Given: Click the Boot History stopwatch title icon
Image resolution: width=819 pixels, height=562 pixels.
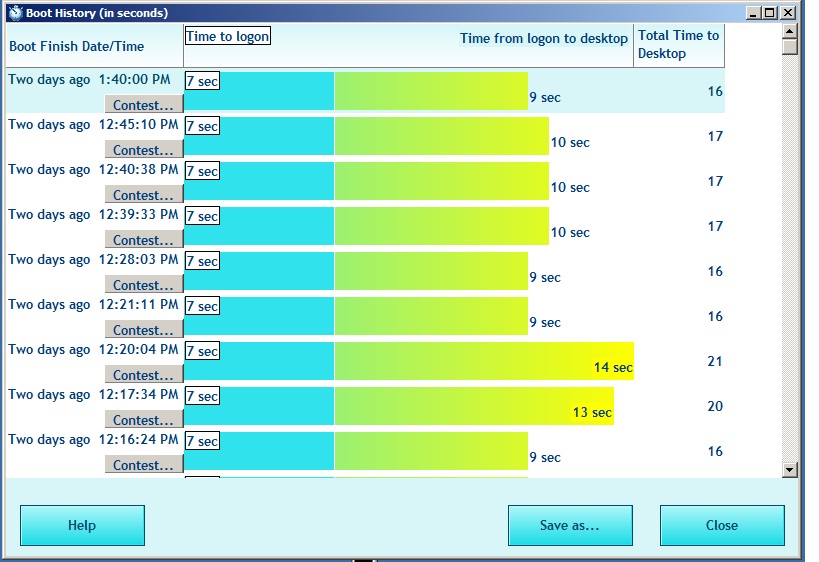Looking at the screenshot, I should [16, 13].
